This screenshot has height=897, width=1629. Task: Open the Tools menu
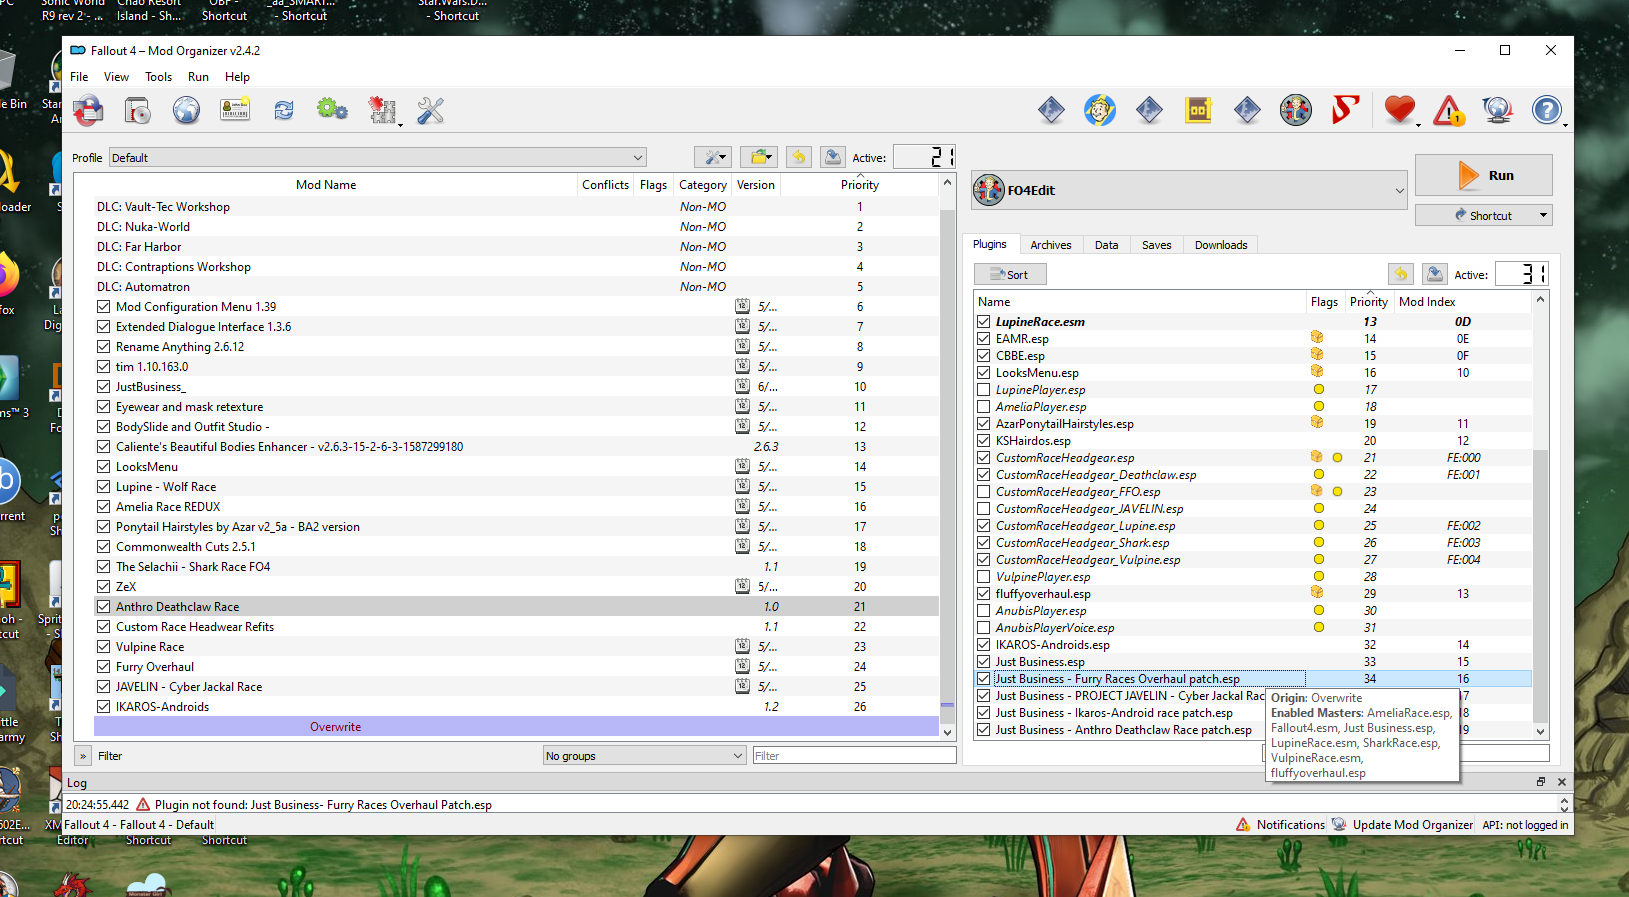pyautogui.click(x=158, y=77)
